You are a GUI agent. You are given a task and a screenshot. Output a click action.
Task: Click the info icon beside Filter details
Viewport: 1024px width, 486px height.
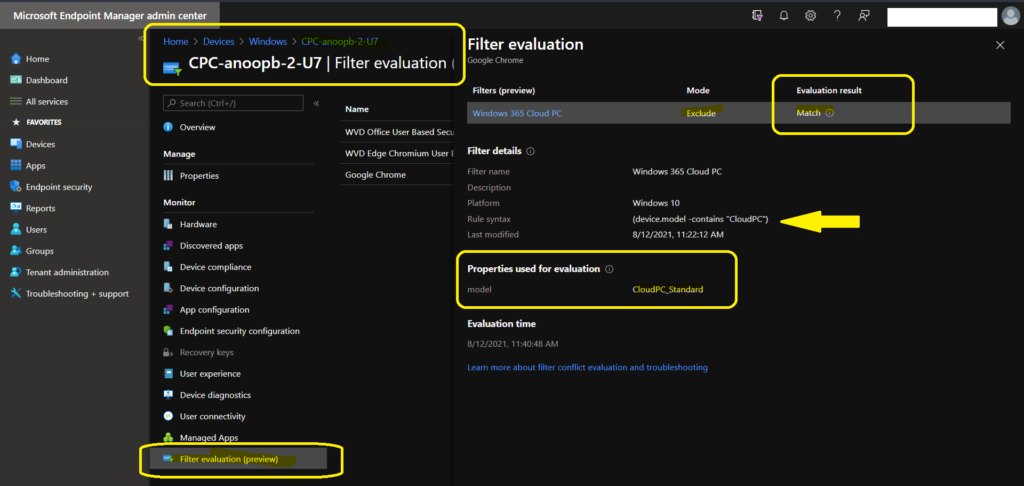click(530, 151)
